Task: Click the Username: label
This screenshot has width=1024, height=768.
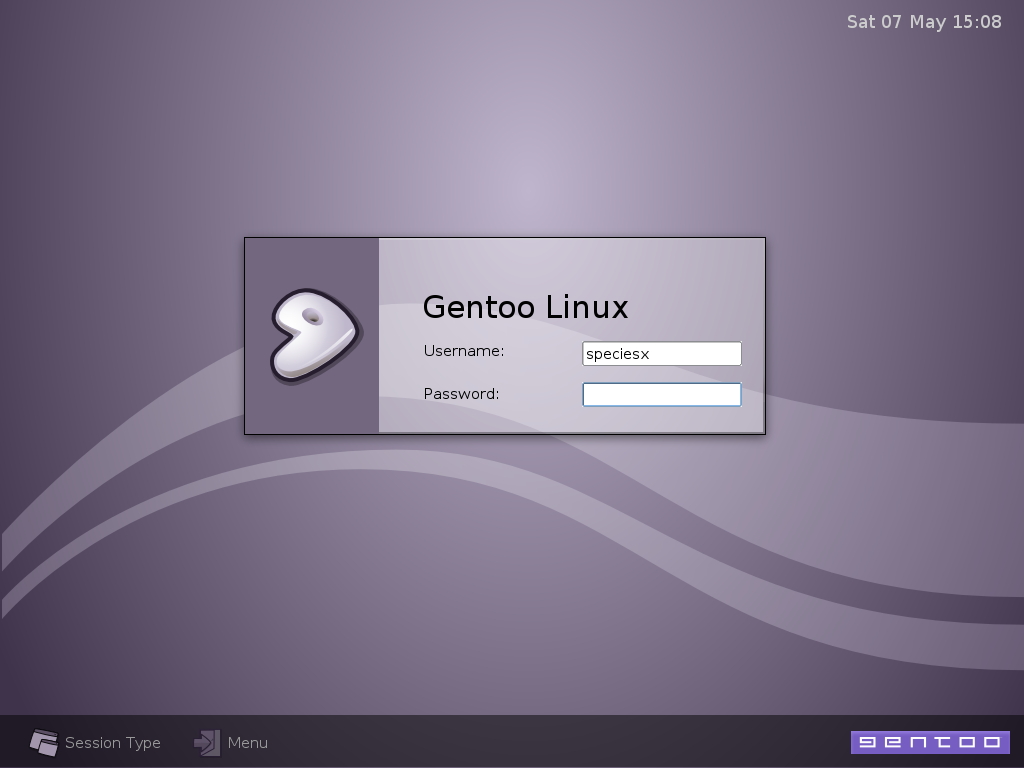Action: (x=464, y=351)
